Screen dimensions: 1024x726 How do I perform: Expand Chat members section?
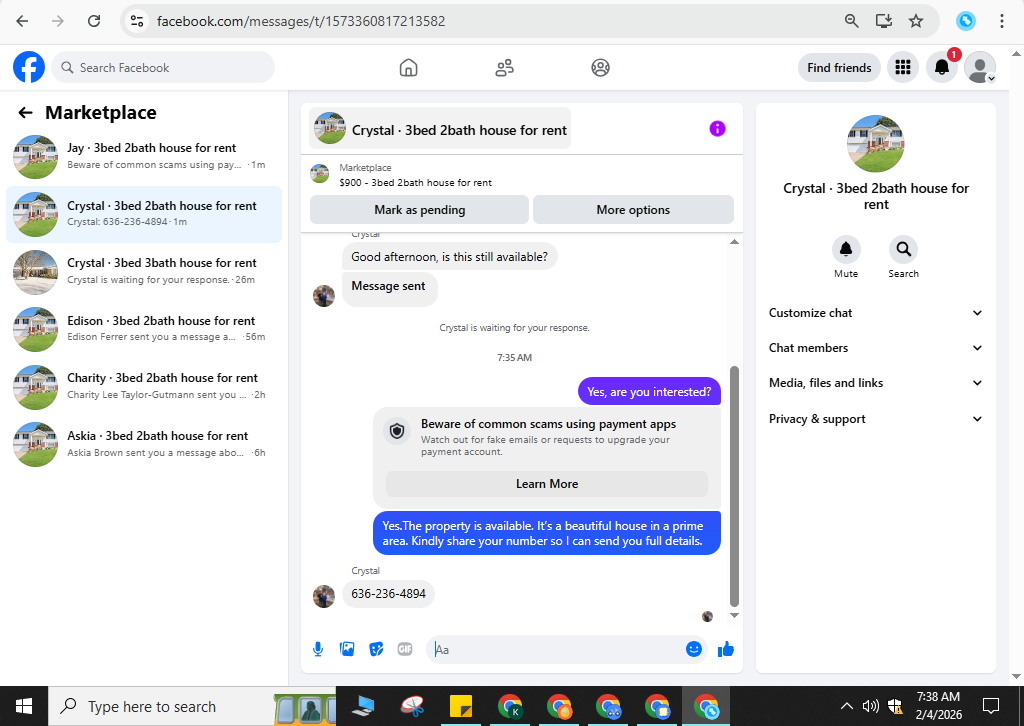(876, 348)
